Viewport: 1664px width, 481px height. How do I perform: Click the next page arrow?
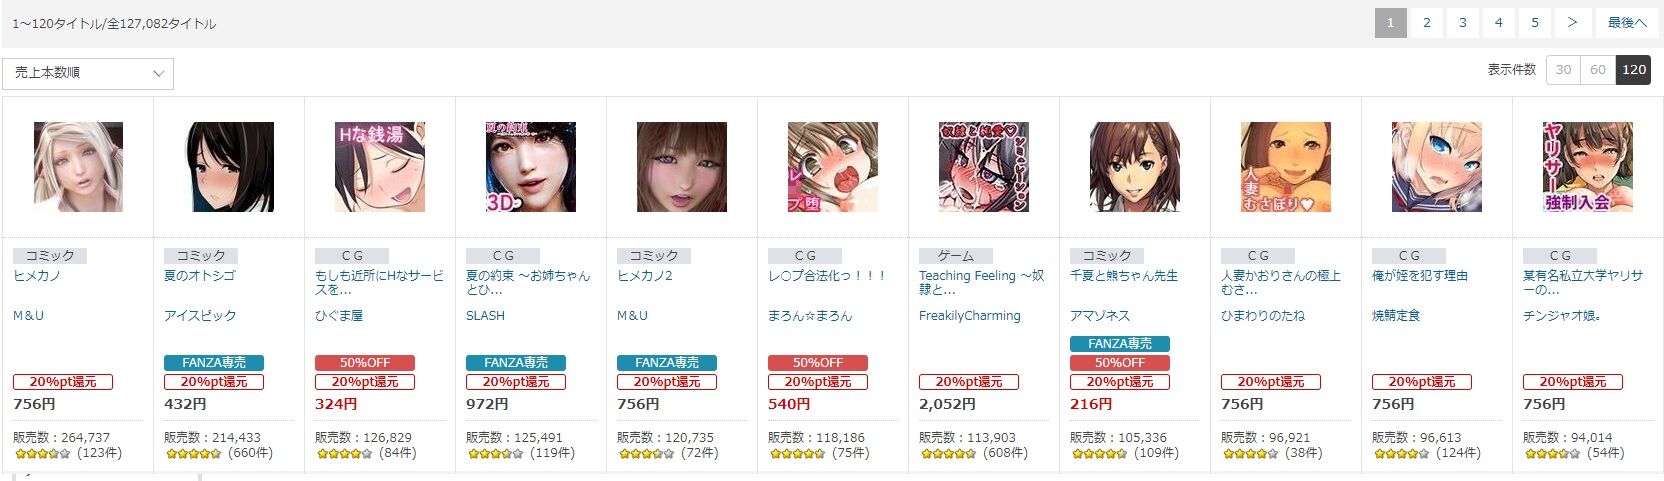pyautogui.click(x=1572, y=23)
